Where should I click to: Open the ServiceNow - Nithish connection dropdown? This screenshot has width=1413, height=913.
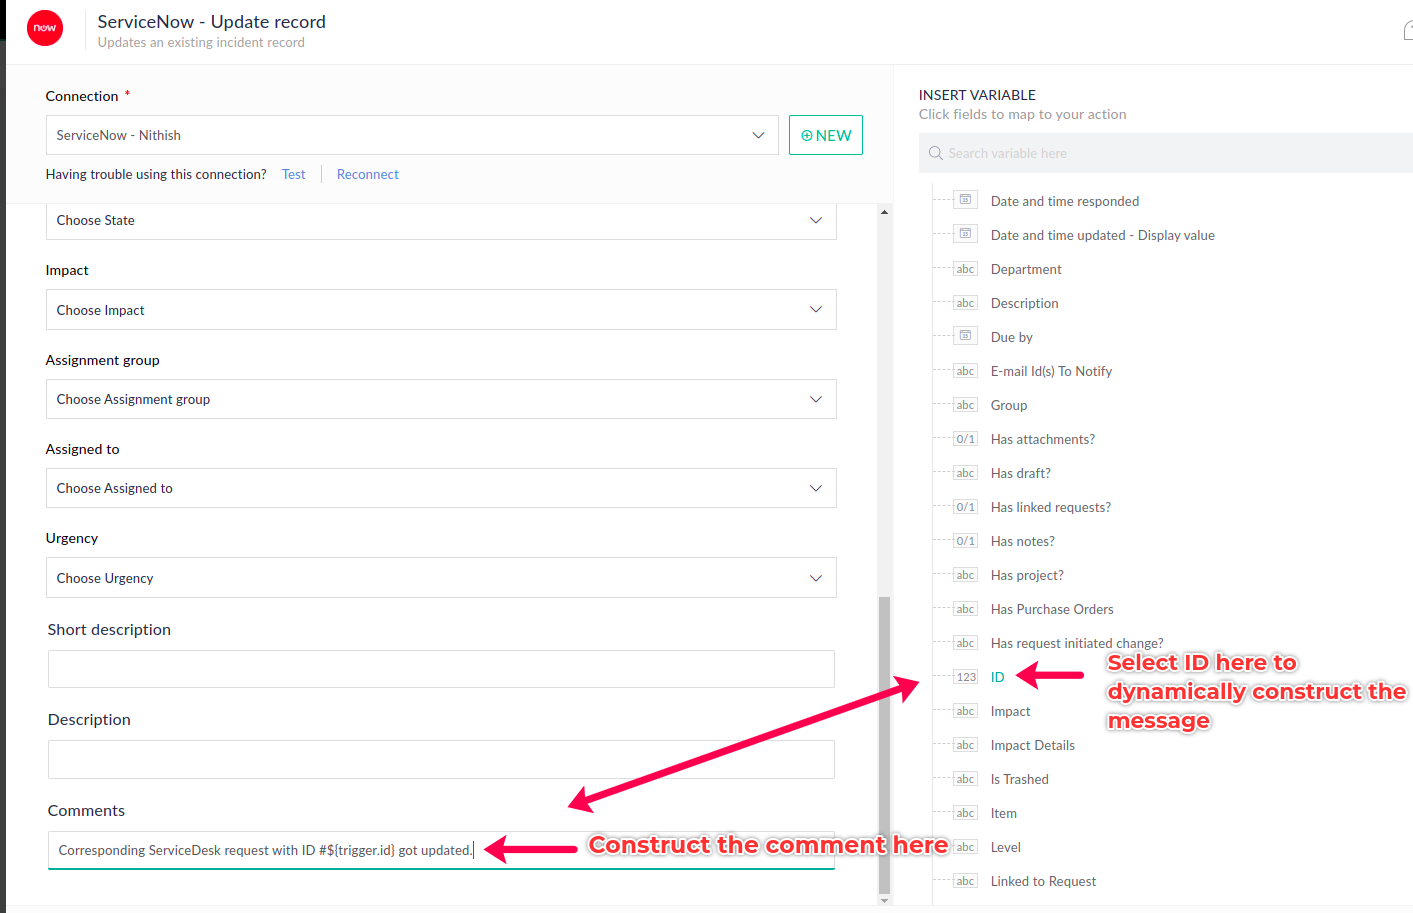[412, 135]
